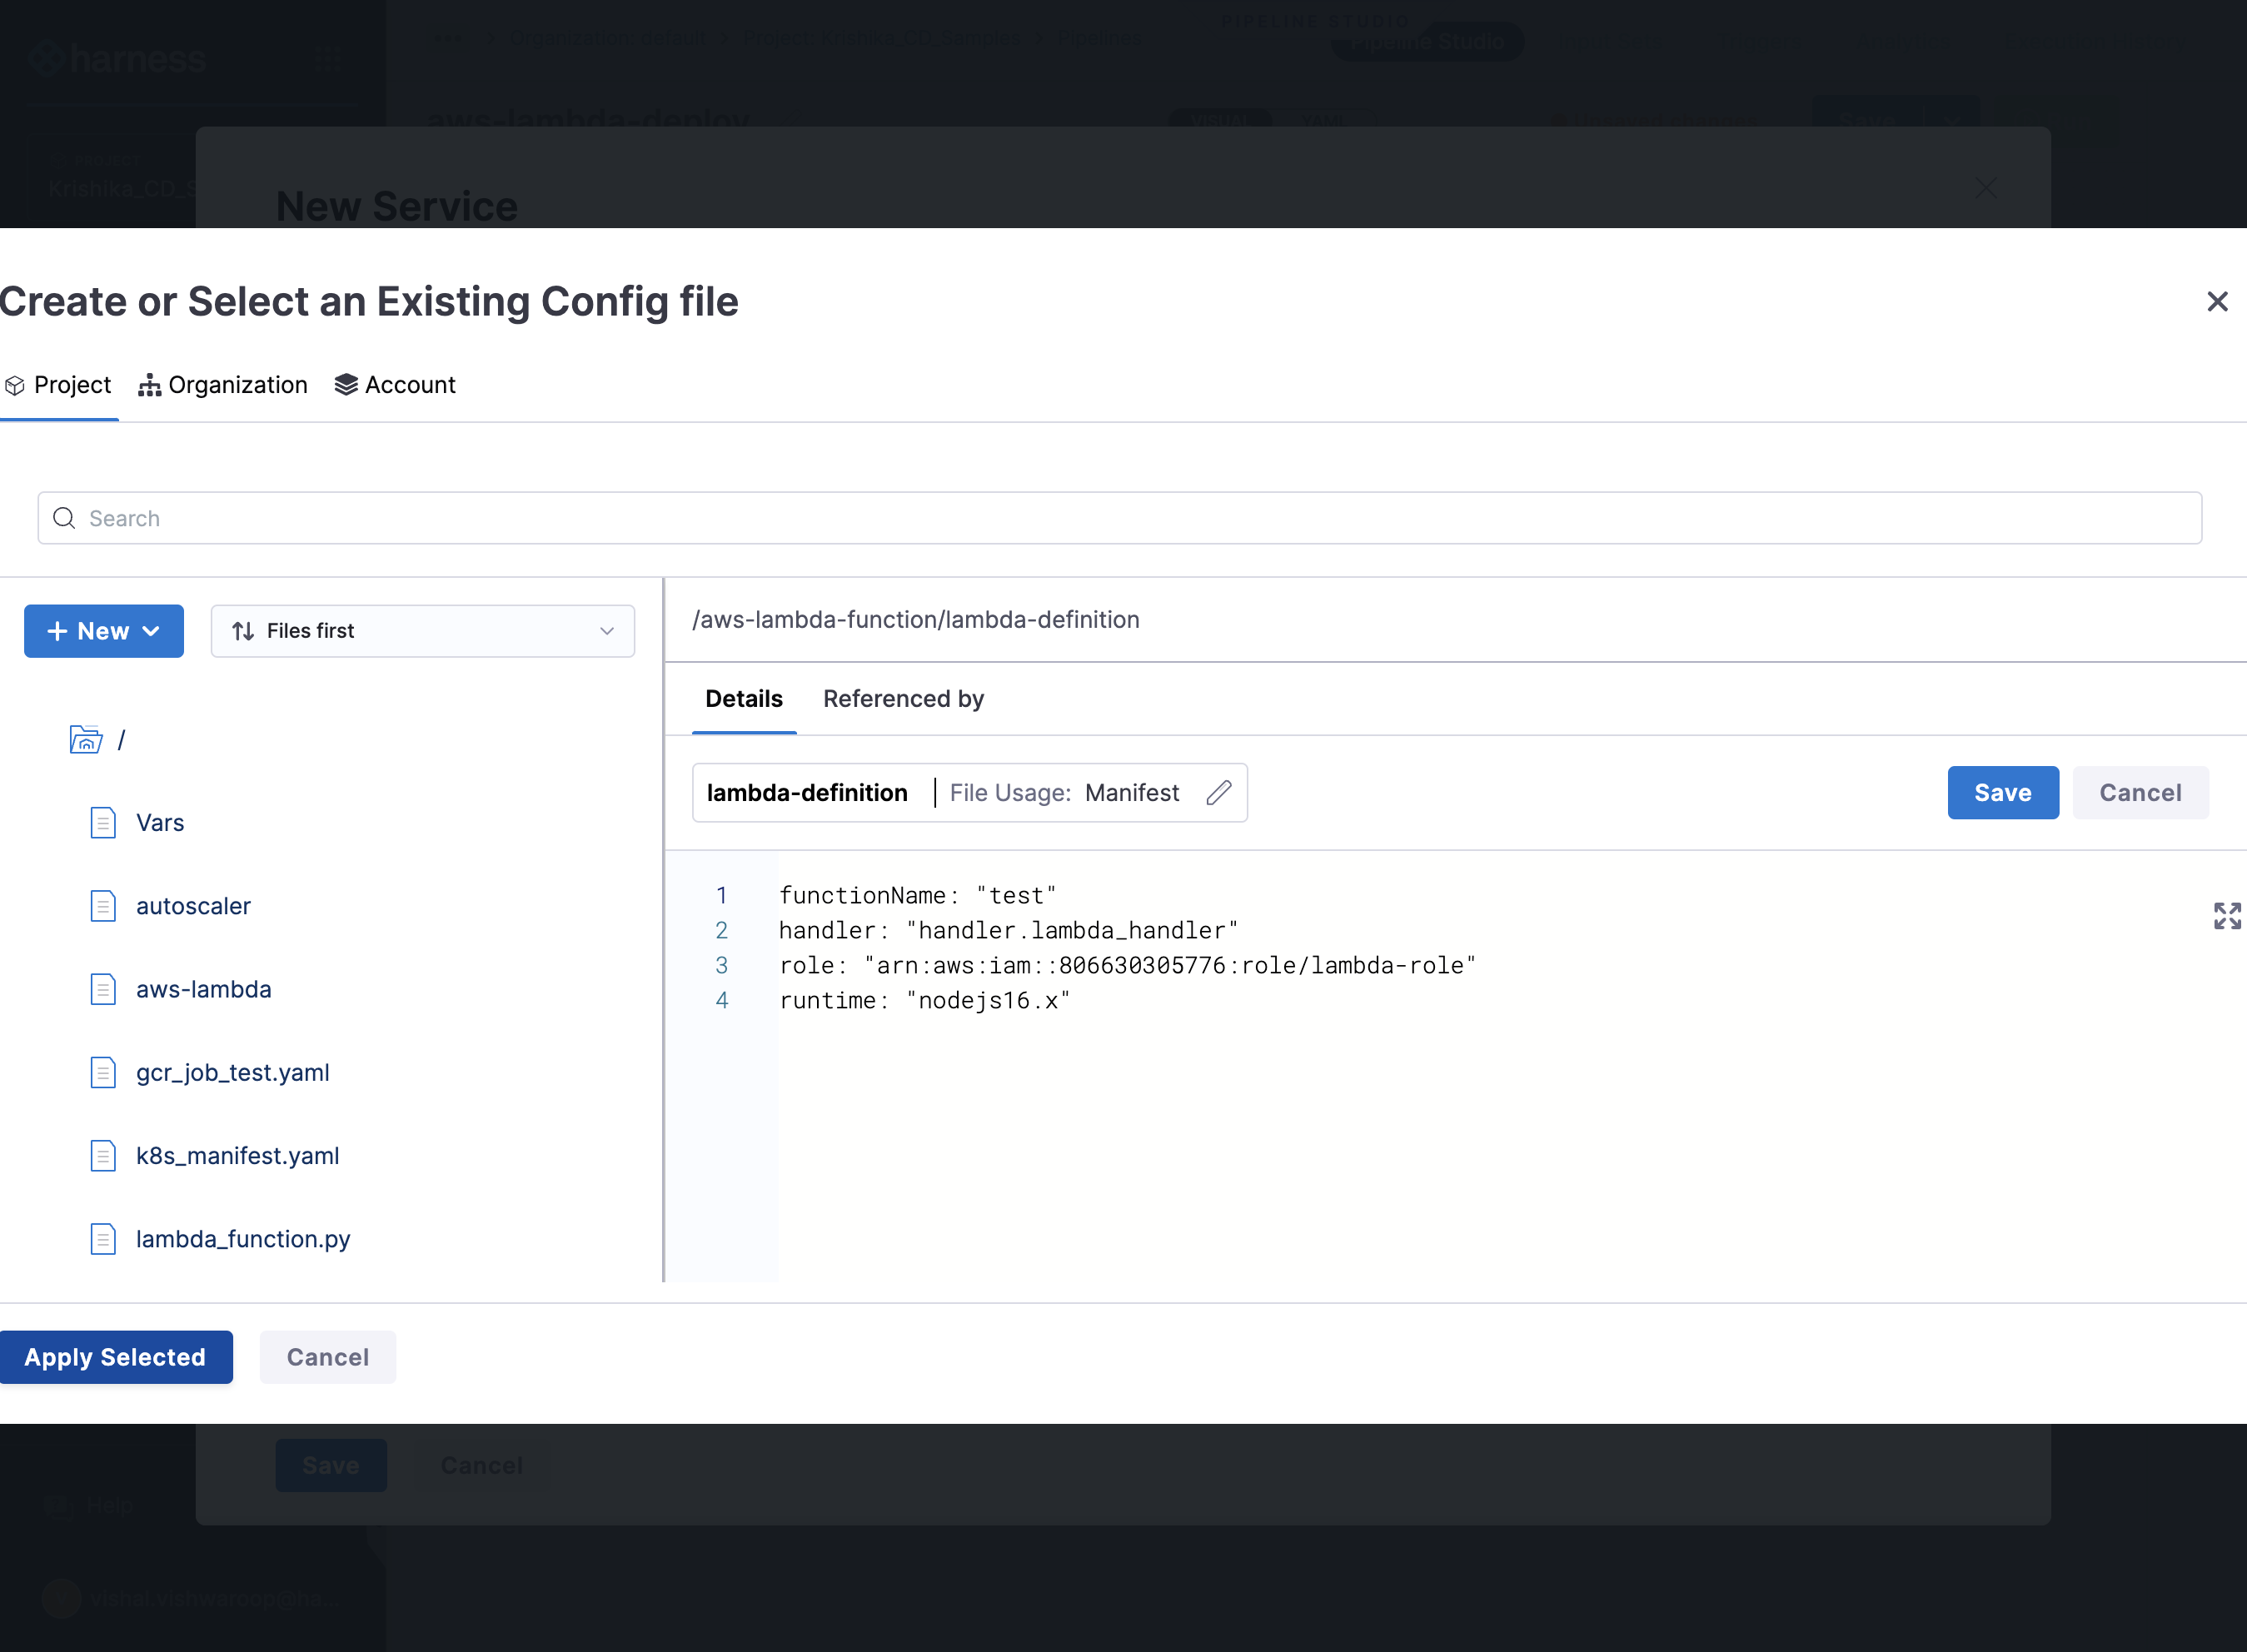Screen dimensions: 2247x1652
Task: Save the lambda-definition file
Action: tap(2002, 793)
